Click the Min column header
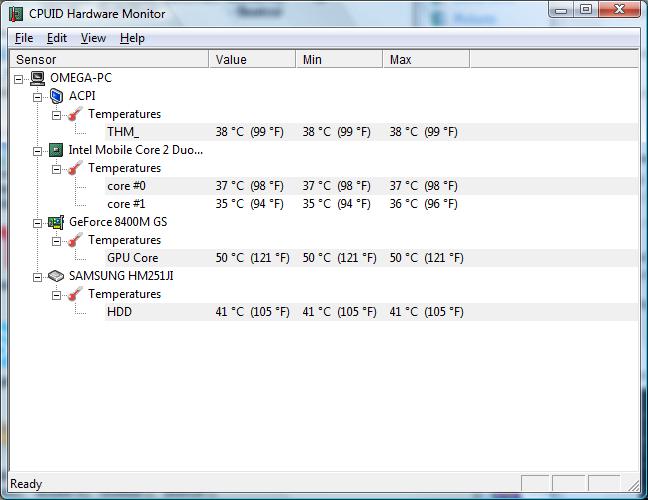This screenshot has width=648, height=500. [x=339, y=60]
